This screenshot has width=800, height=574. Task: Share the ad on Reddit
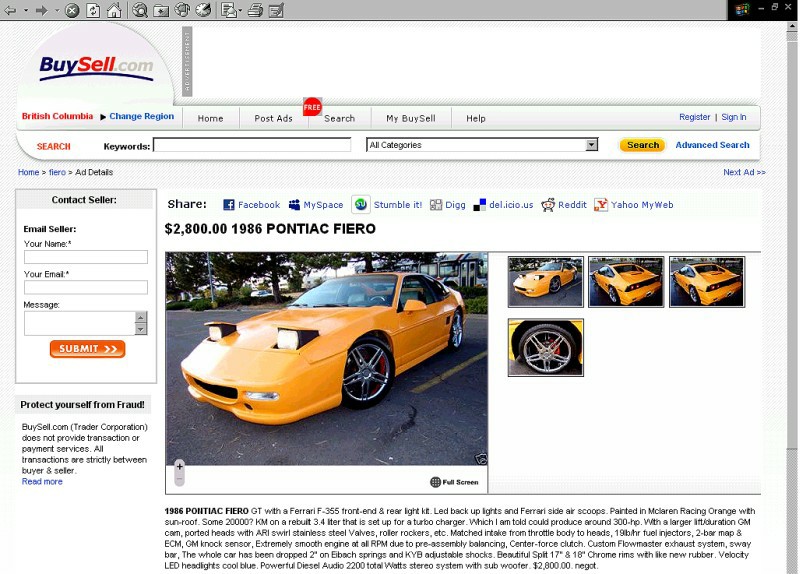pos(564,205)
